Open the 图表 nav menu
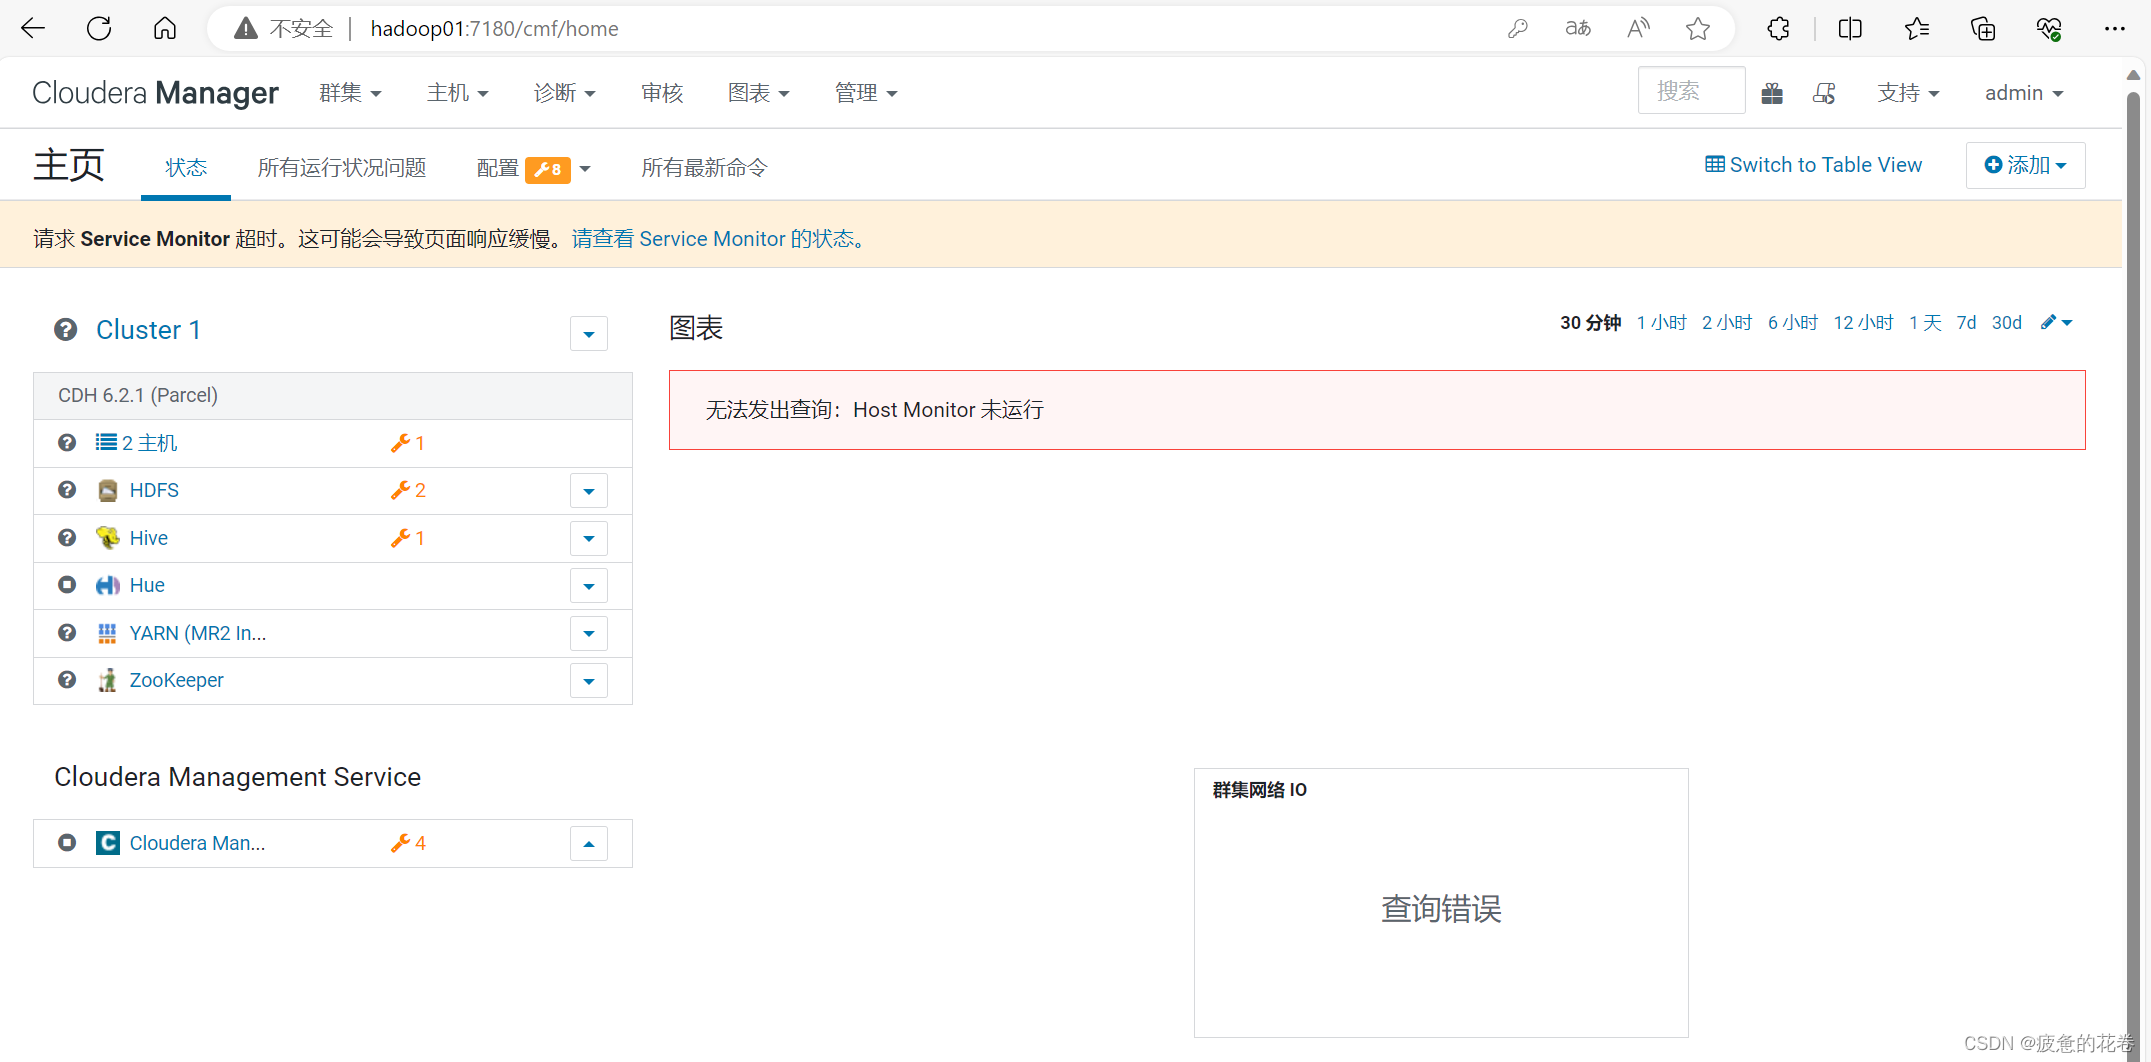2151x1062 pixels. [x=758, y=93]
